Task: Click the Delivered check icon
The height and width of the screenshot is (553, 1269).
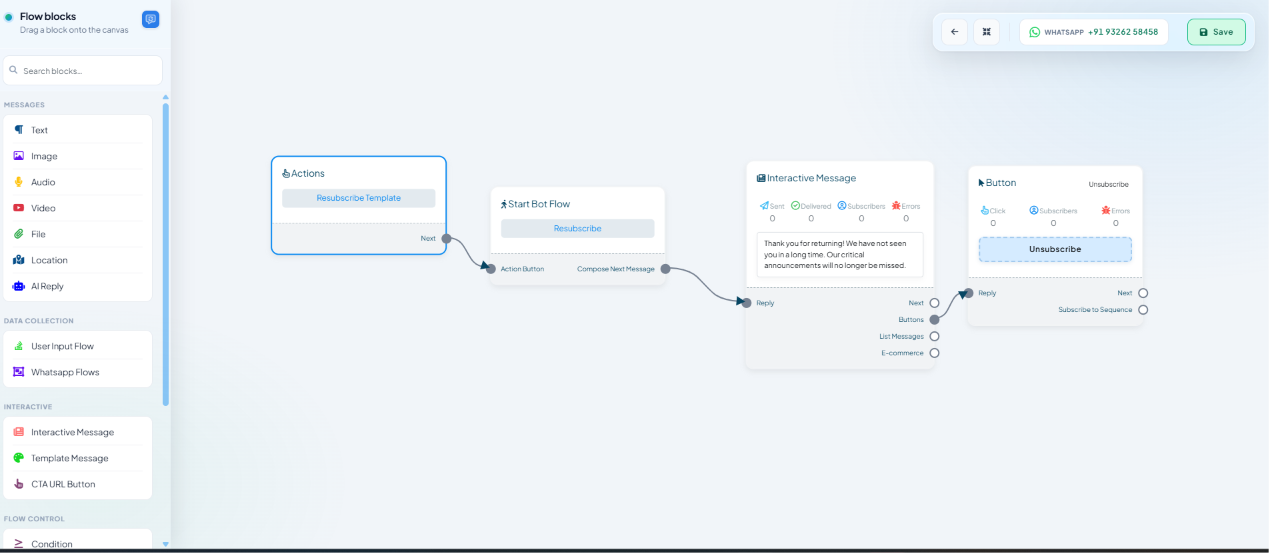Action: coord(795,206)
